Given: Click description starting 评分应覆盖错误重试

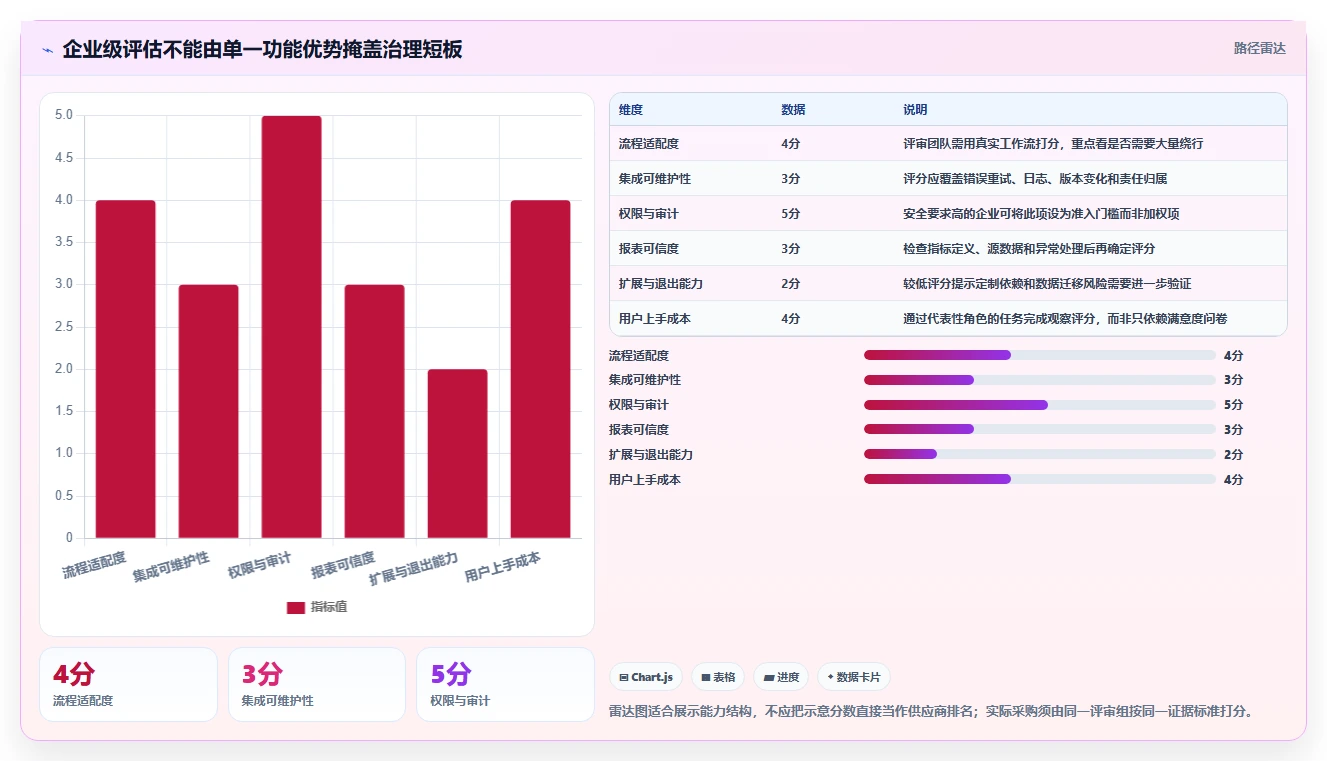Looking at the screenshot, I should [x=1035, y=179].
